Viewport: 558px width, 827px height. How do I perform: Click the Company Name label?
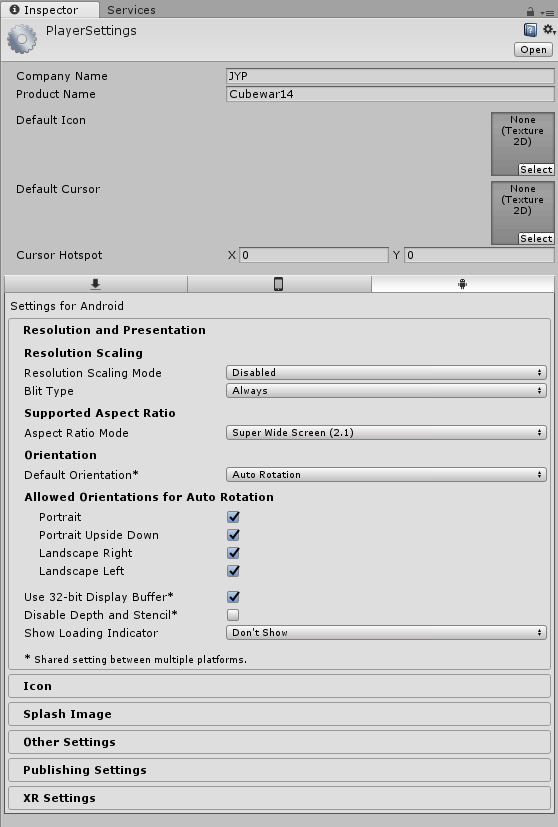62,76
